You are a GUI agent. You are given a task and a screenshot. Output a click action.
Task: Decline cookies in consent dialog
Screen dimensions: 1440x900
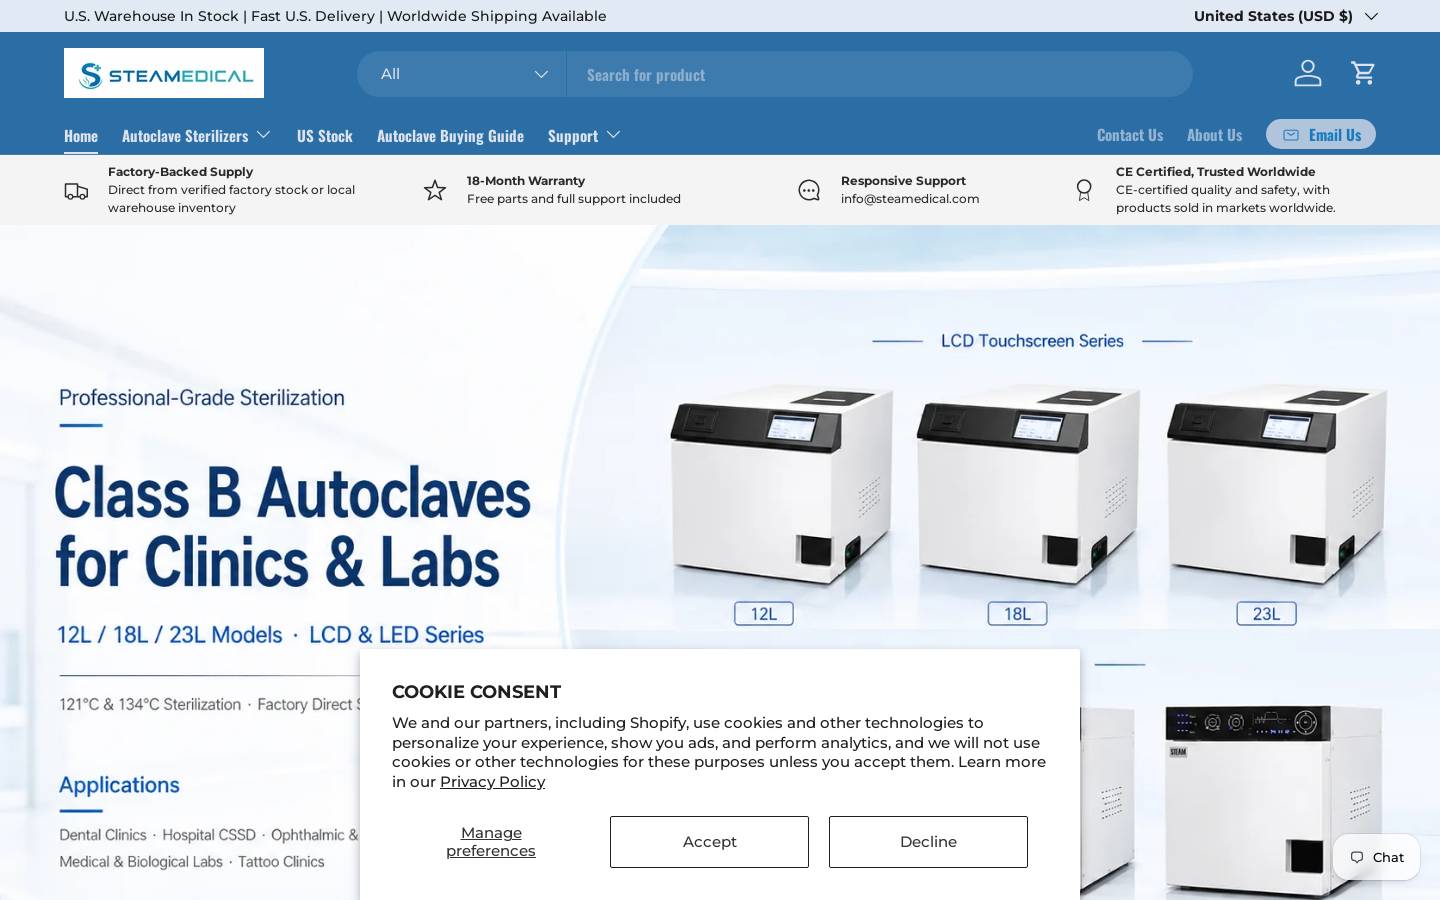(928, 842)
